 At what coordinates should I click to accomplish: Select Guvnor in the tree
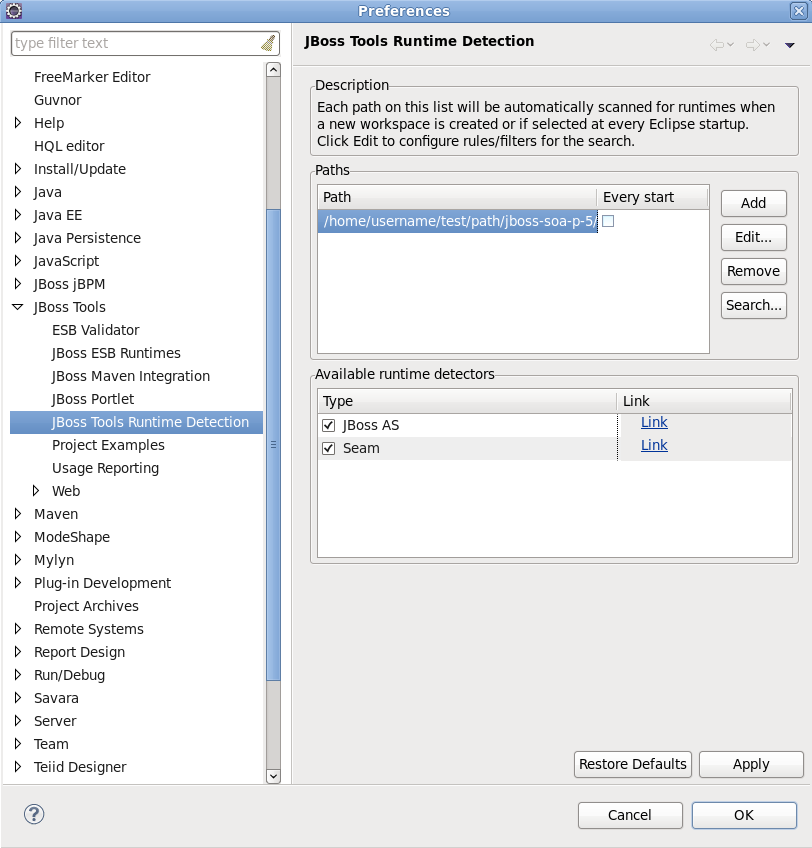coord(57,100)
